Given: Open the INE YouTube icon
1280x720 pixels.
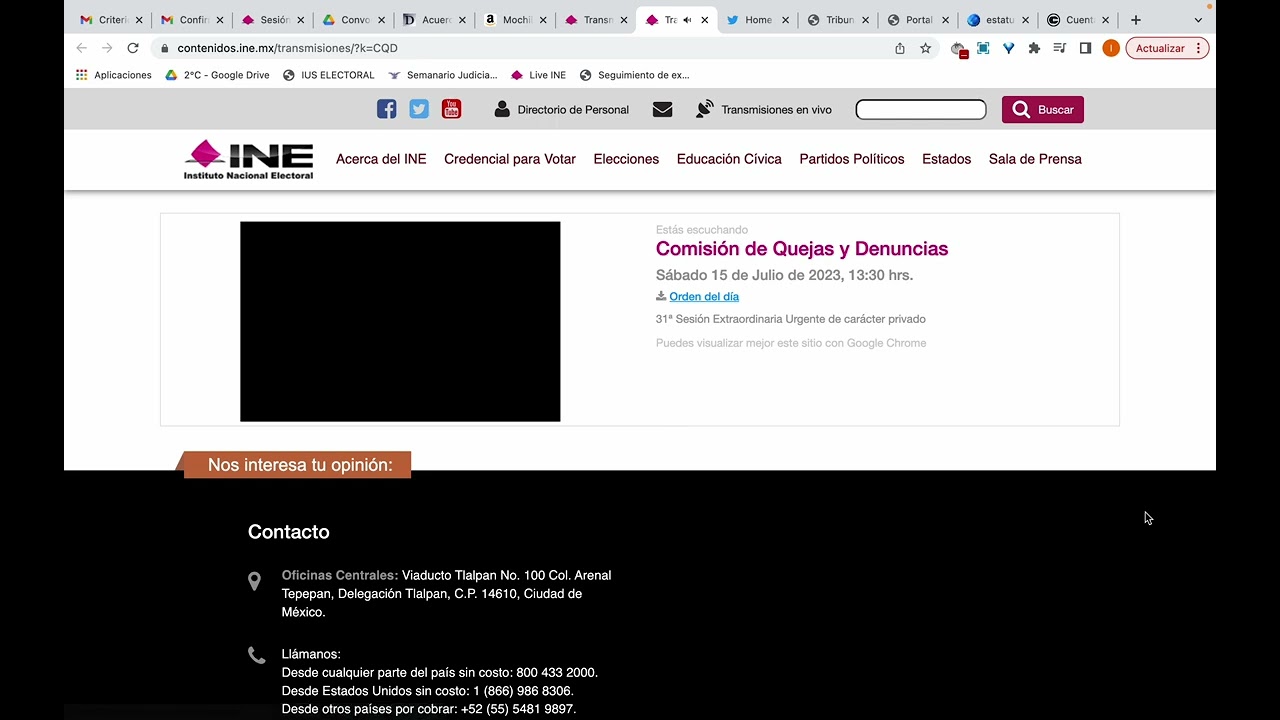Looking at the screenshot, I should (x=452, y=109).
